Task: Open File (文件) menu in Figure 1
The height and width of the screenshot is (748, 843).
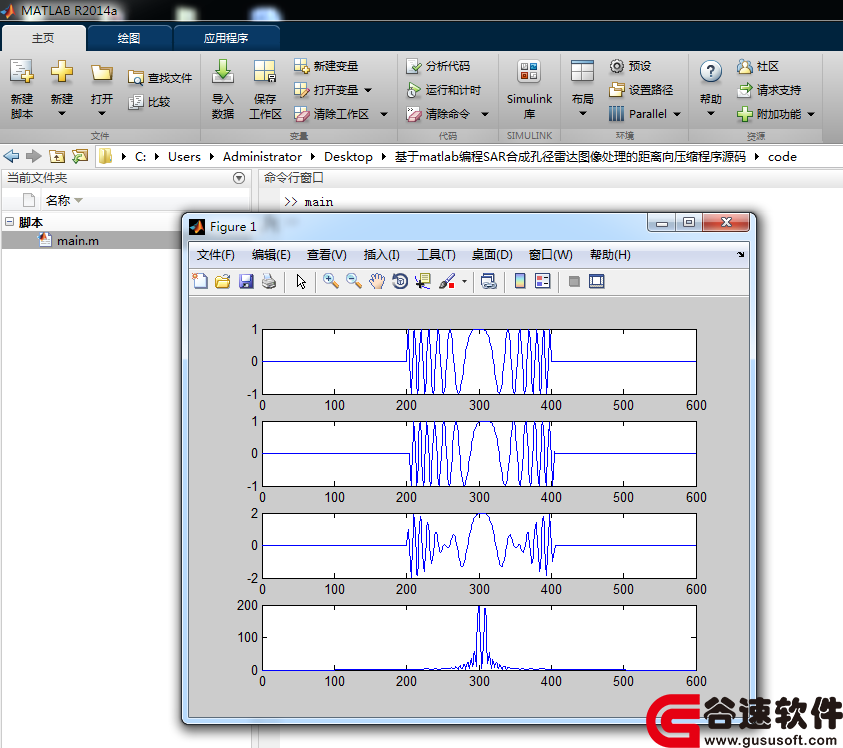Action: (216, 255)
